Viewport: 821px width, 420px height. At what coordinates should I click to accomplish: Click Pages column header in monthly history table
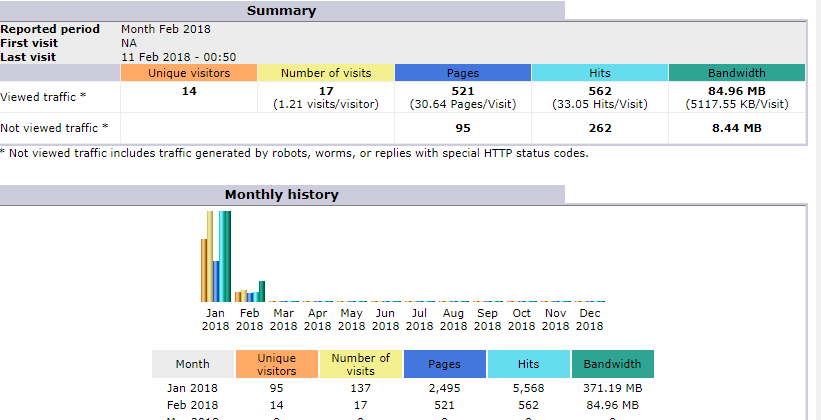coord(444,364)
